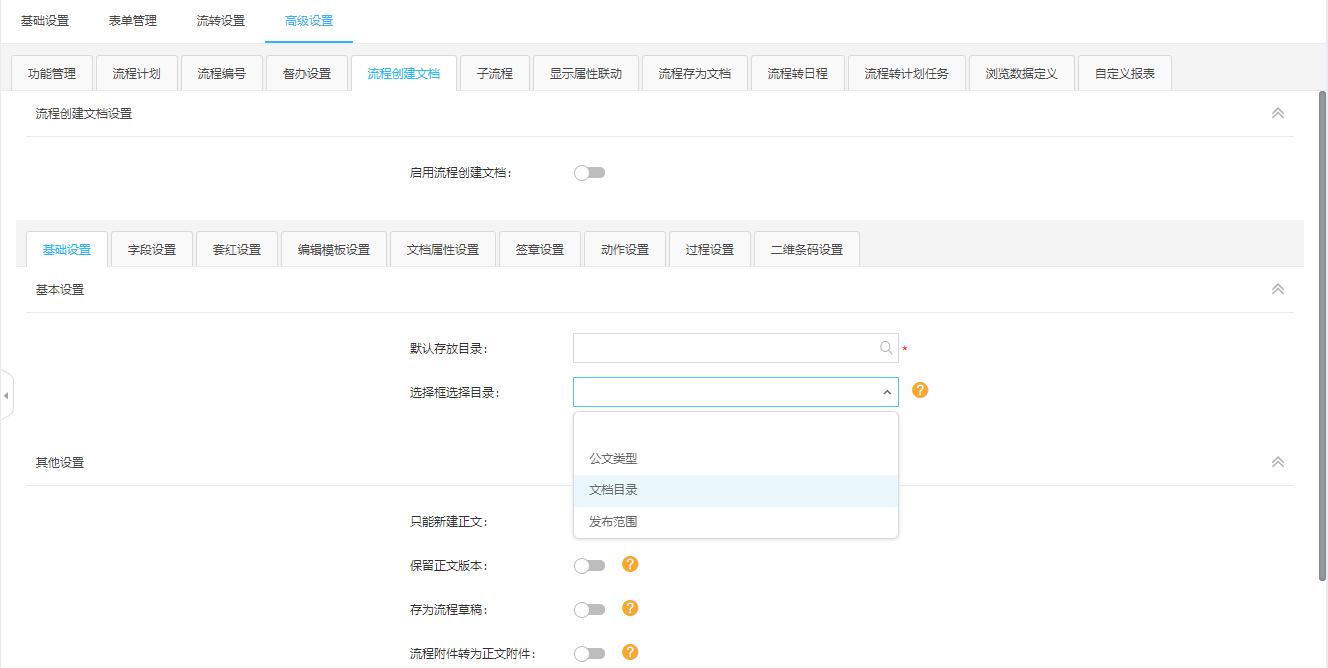Choose 公文类型 option in dropdown
This screenshot has height=668, width=1328.
(614, 458)
